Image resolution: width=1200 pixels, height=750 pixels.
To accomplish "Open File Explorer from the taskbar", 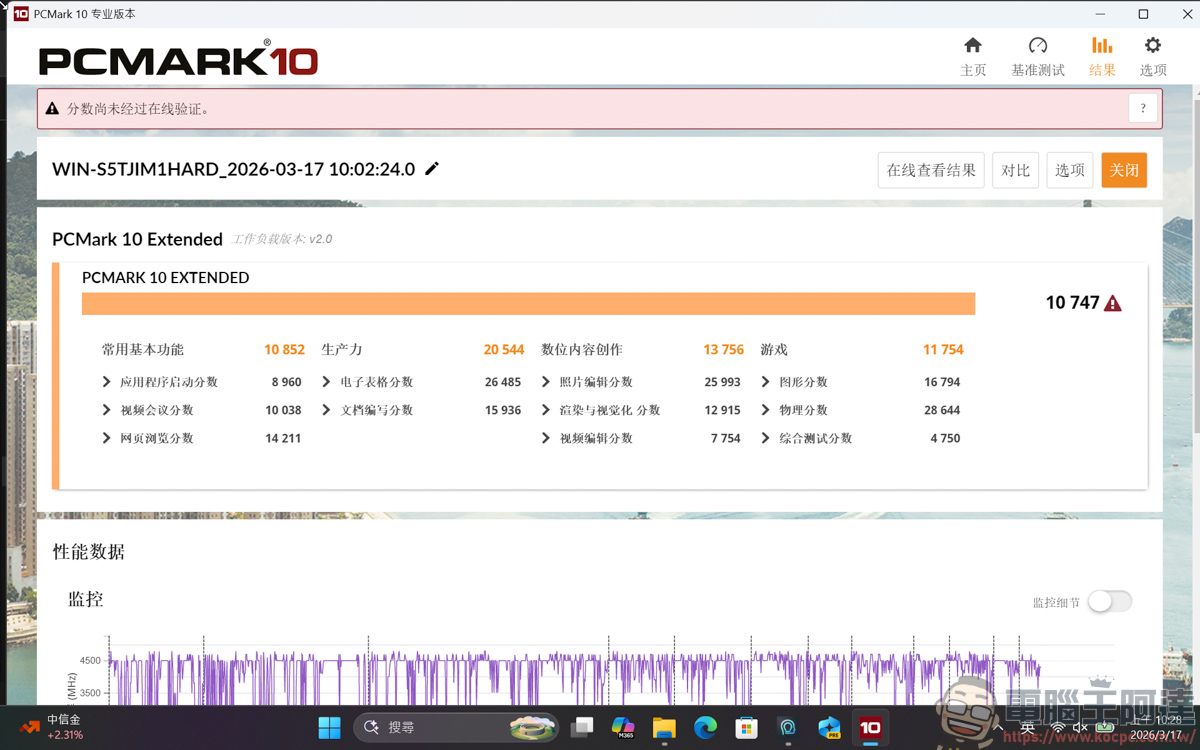I will (x=664, y=727).
